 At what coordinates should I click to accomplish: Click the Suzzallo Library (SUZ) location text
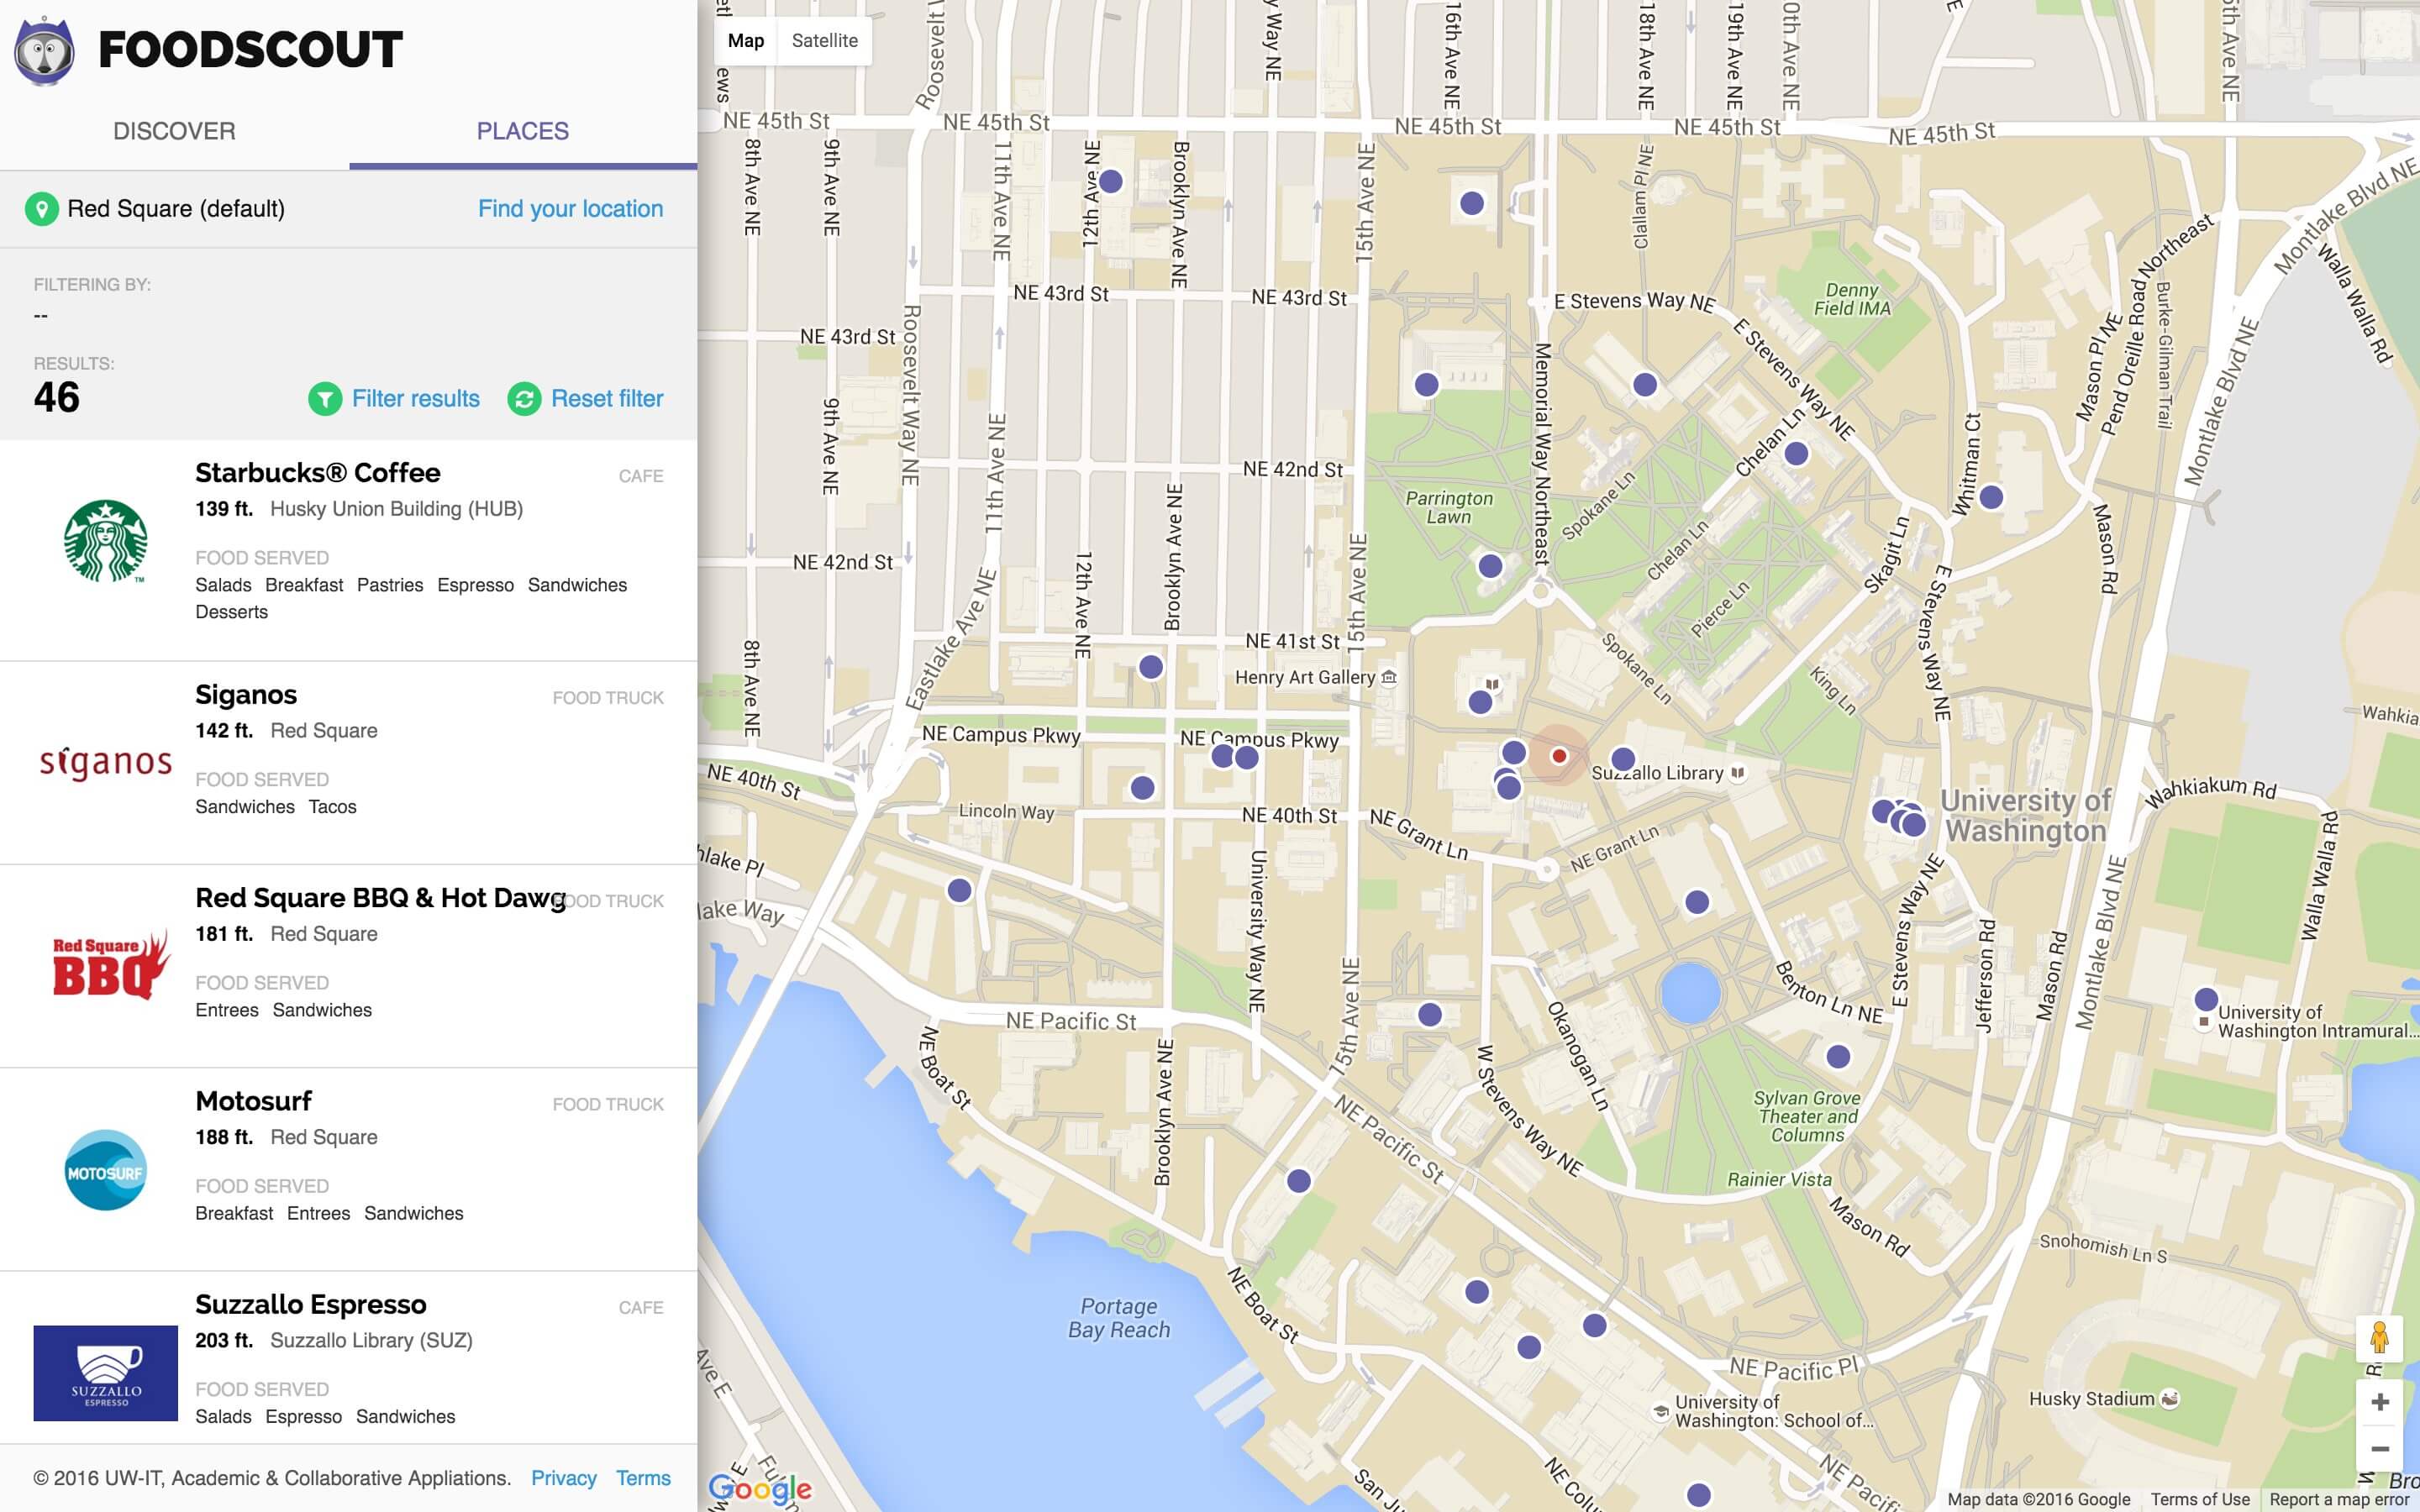pos(371,1340)
